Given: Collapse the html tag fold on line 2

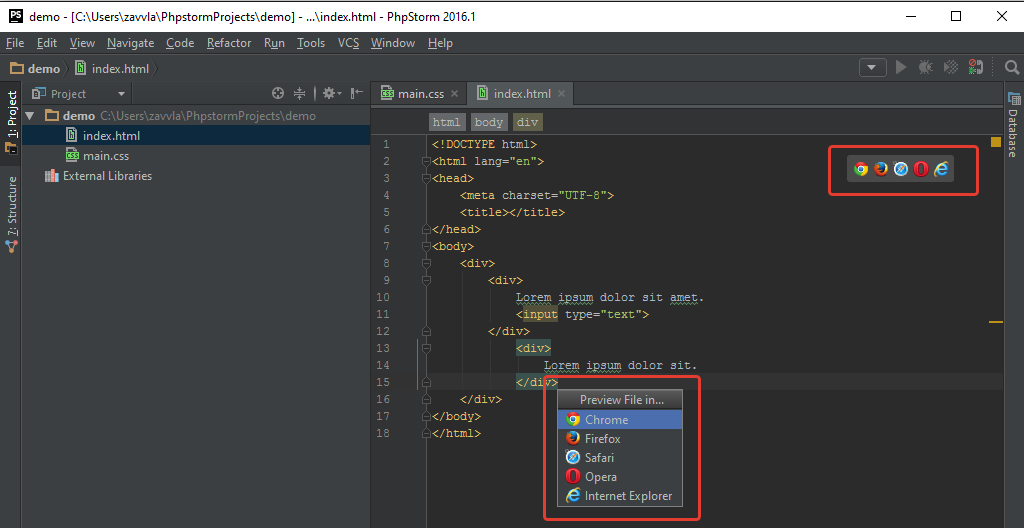Looking at the screenshot, I should (x=426, y=161).
